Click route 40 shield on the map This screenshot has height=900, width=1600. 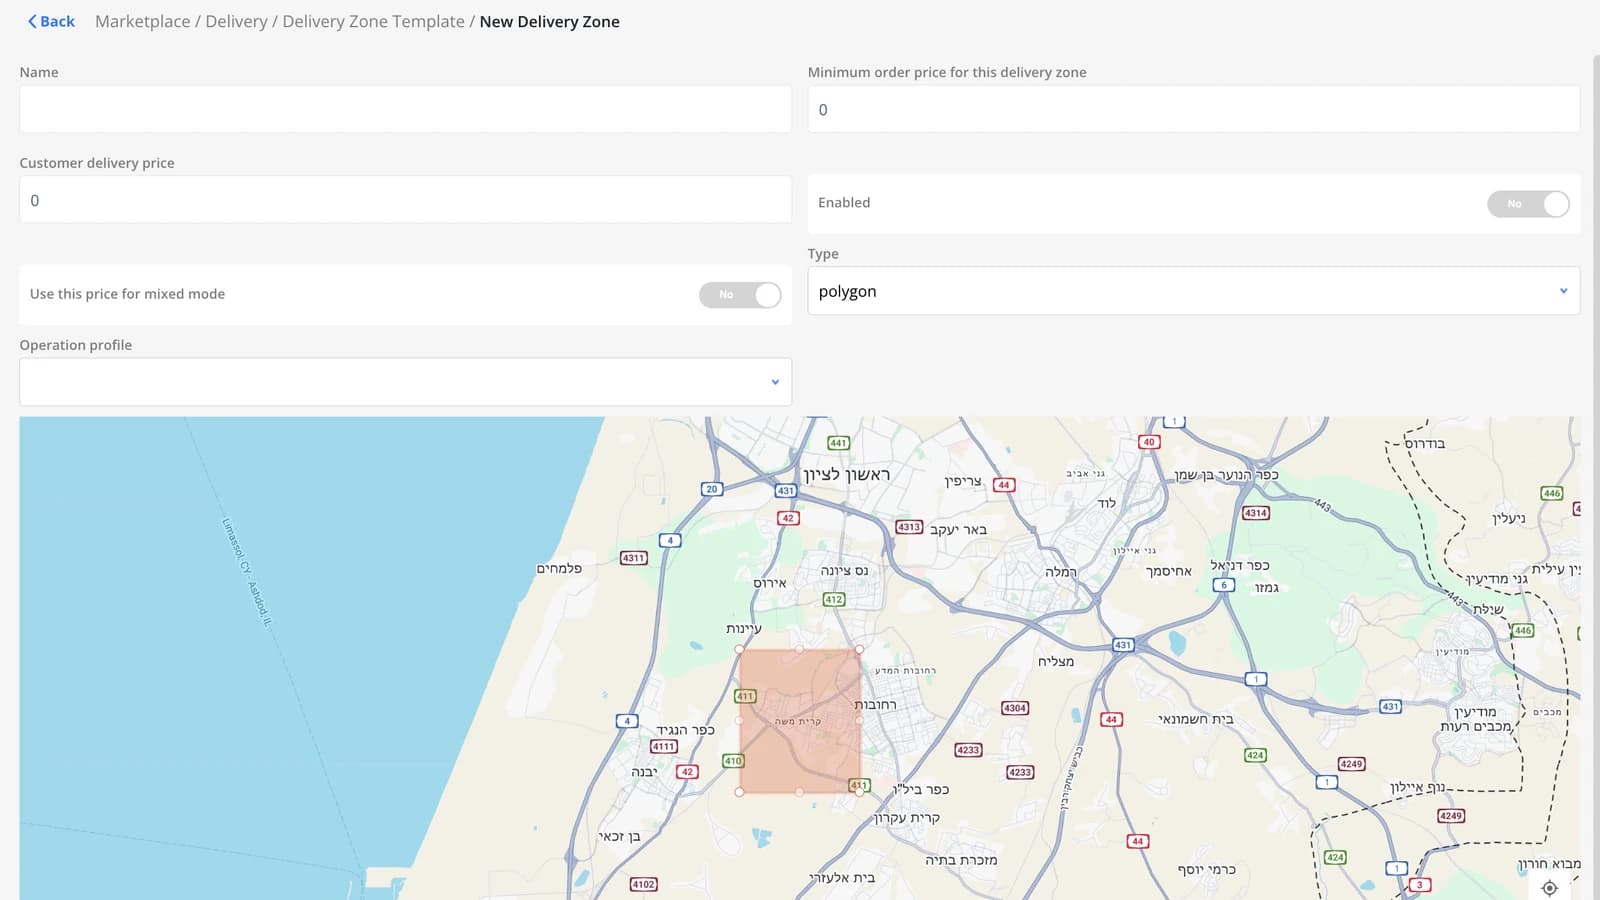click(x=1148, y=442)
